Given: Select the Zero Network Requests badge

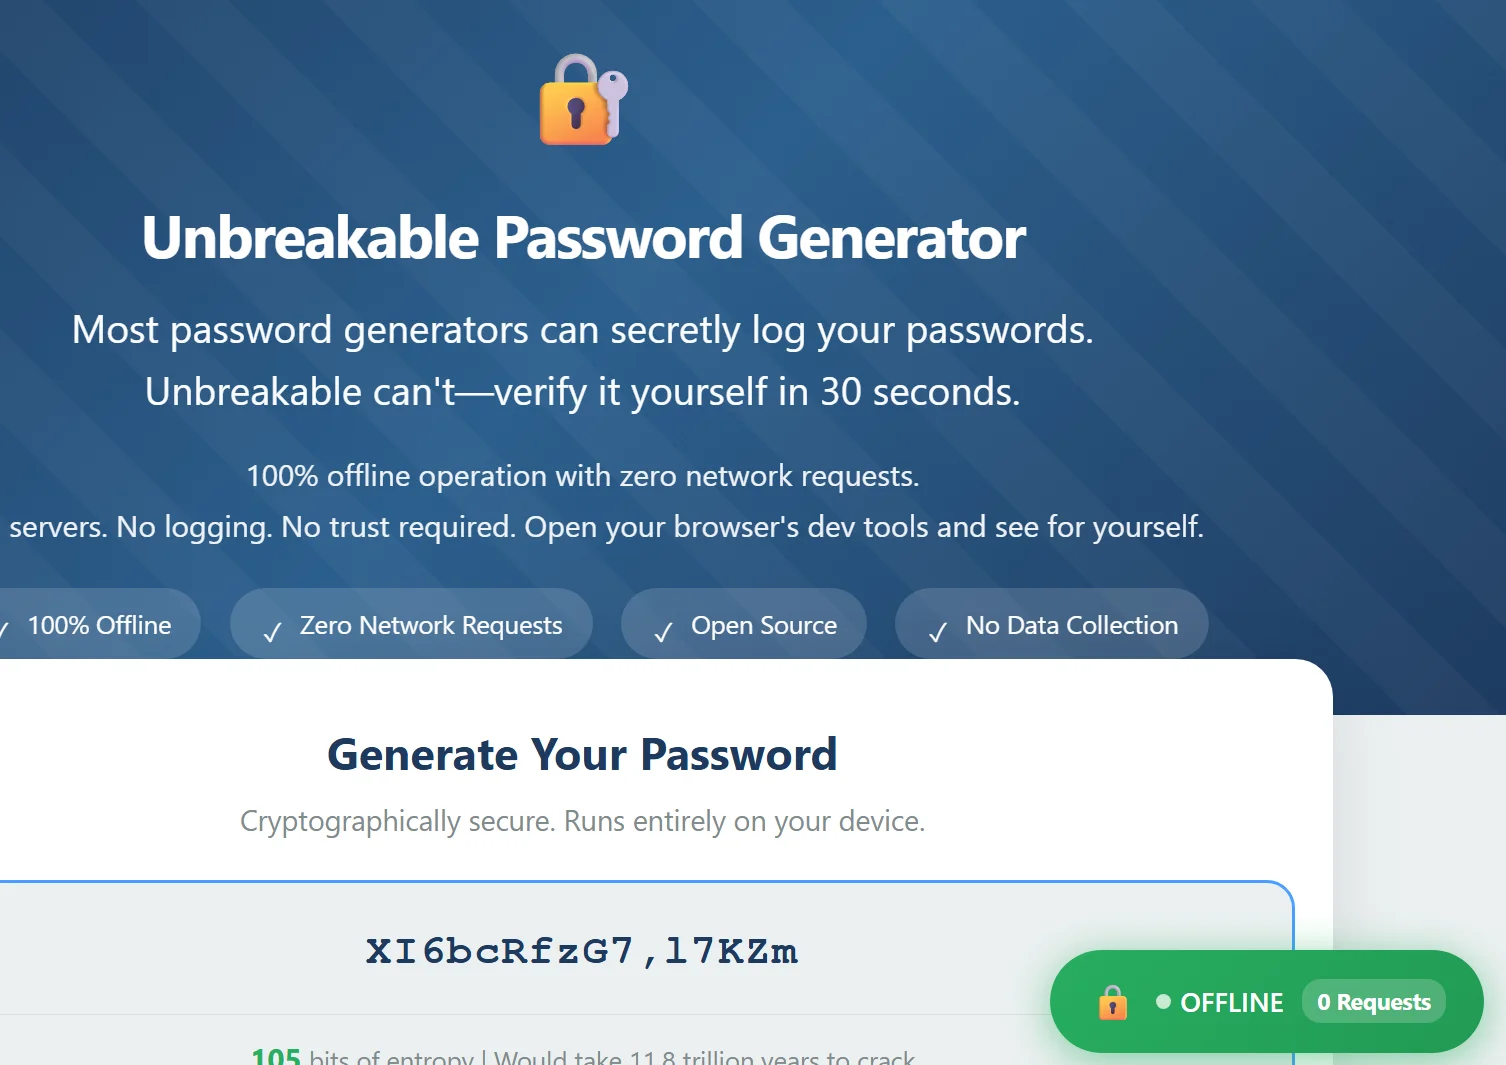Looking at the screenshot, I should (411, 624).
